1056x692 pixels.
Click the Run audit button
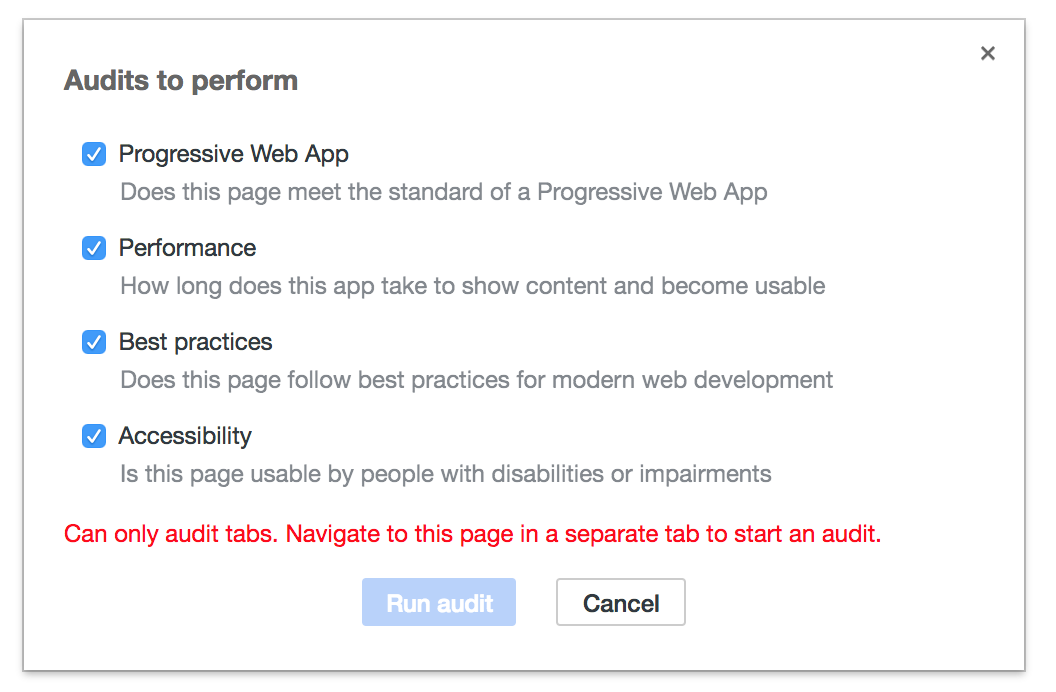pos(438,602)
